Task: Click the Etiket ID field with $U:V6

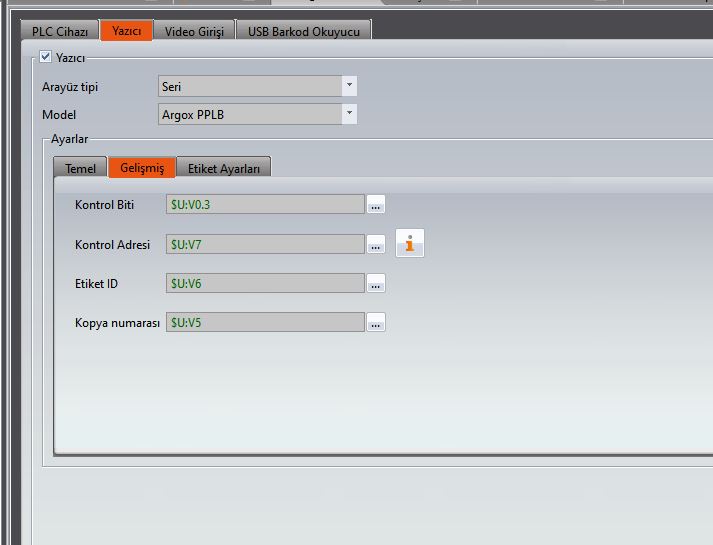Action: [x=265, y=284]
